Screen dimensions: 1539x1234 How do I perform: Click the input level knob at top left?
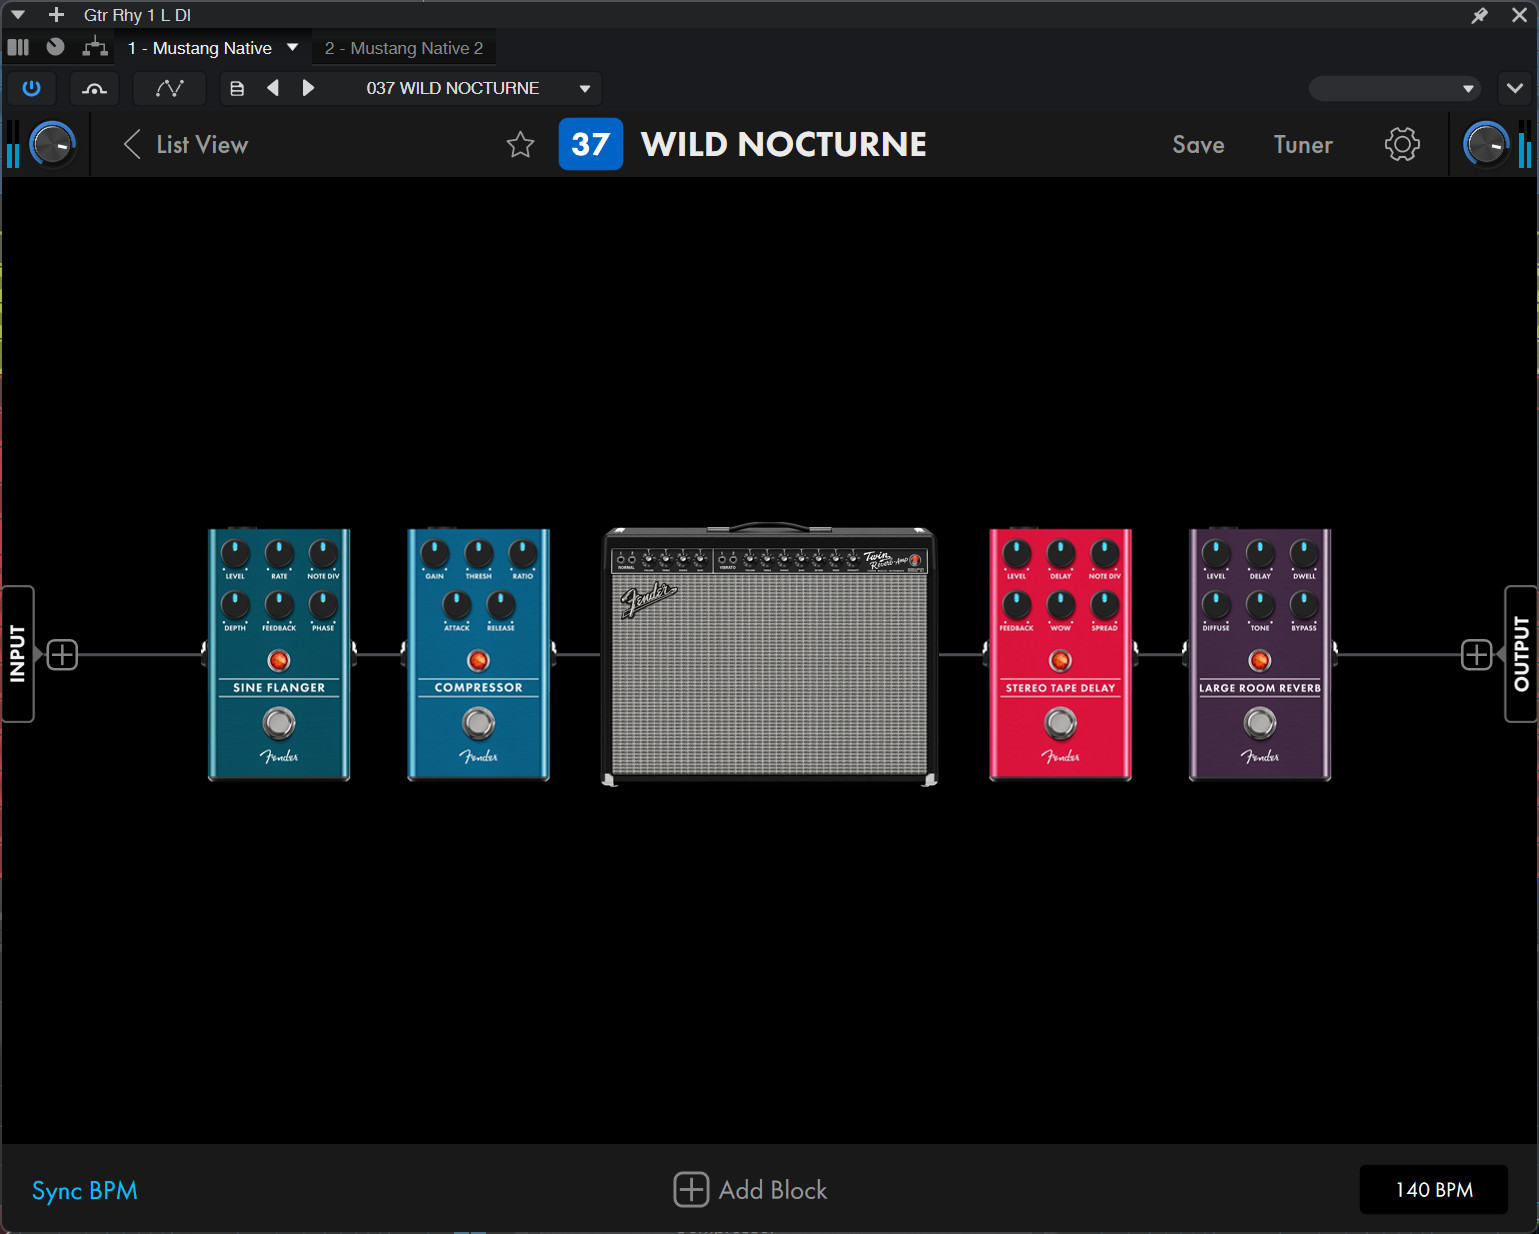[x=52, y=145]
